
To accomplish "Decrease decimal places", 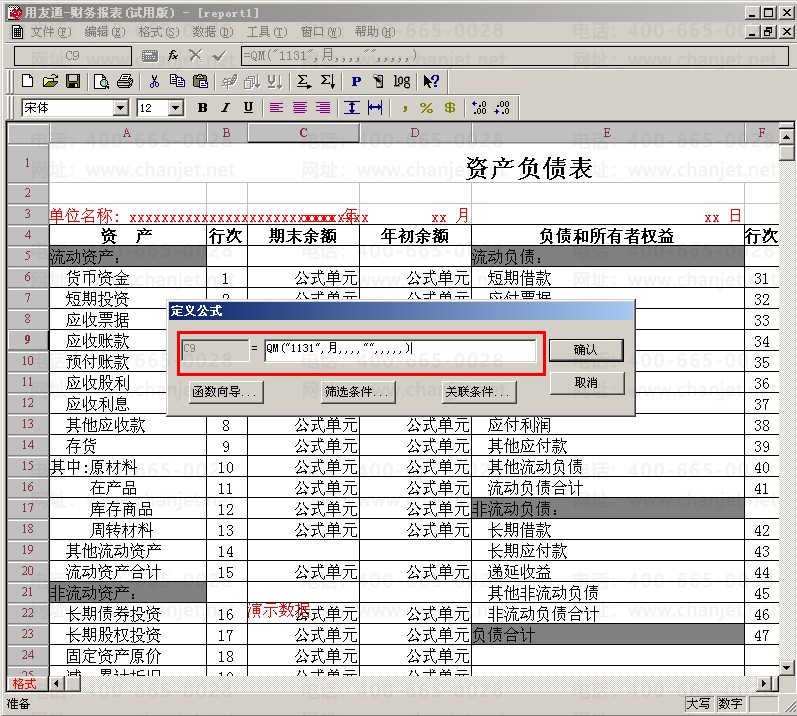I will [x=502, y=108].
